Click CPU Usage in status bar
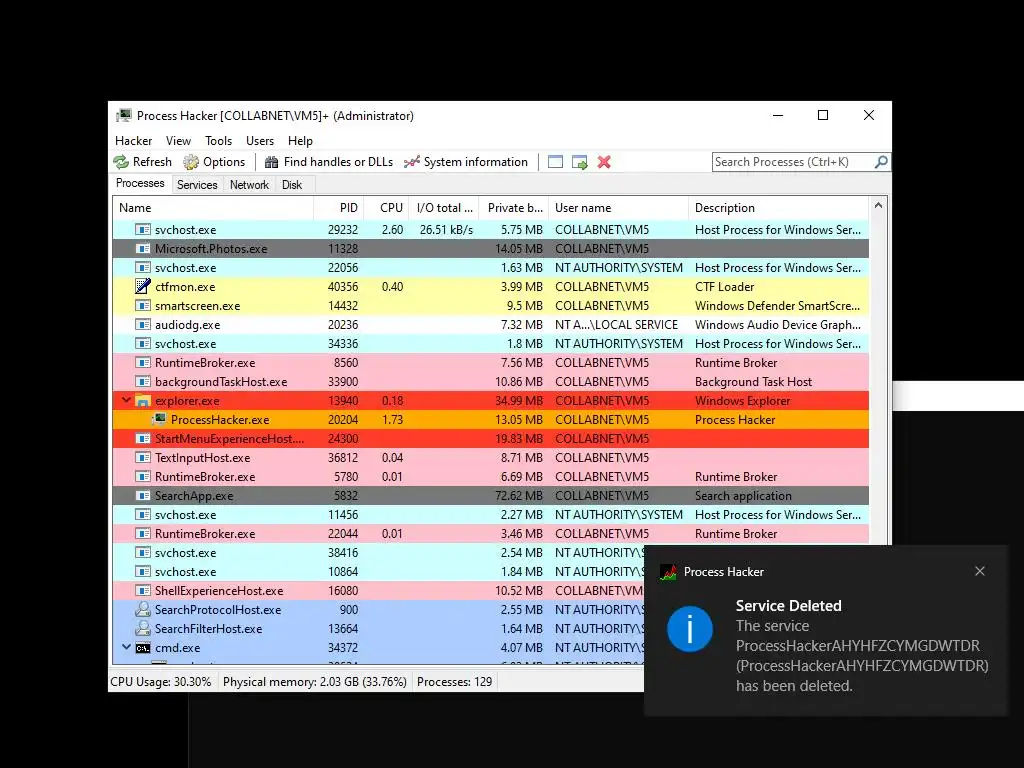This screenshot has width=1024, height=768. click(x=161, y=682)
